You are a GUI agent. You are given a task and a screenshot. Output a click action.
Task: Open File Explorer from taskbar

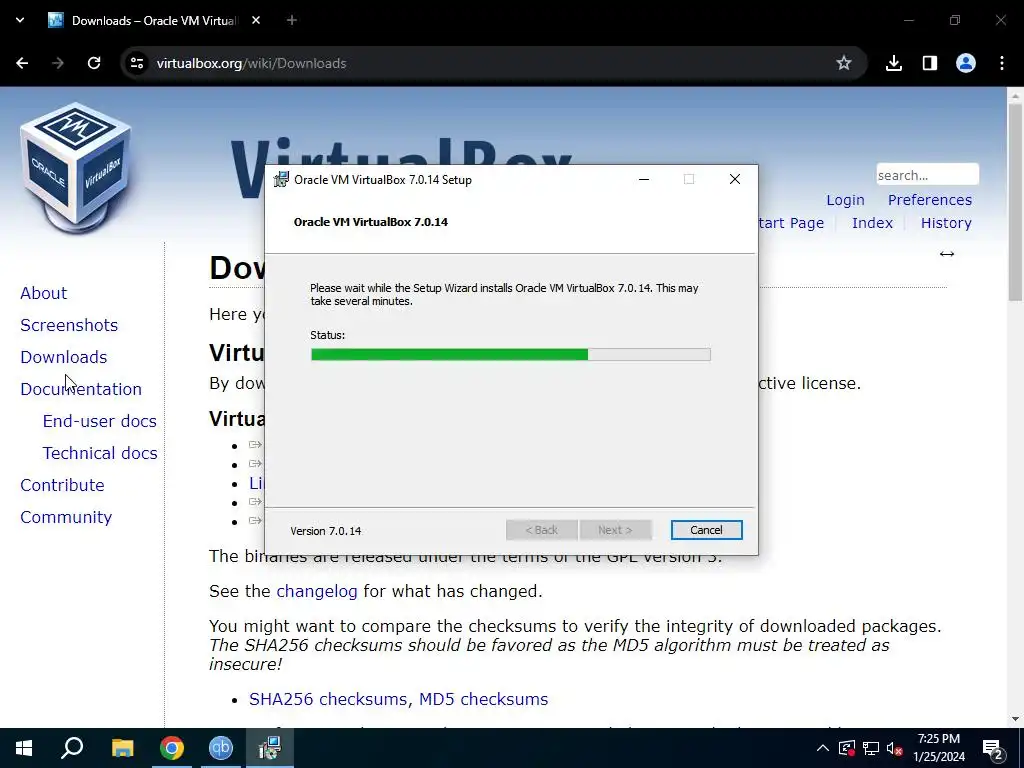tap(122, 748)
